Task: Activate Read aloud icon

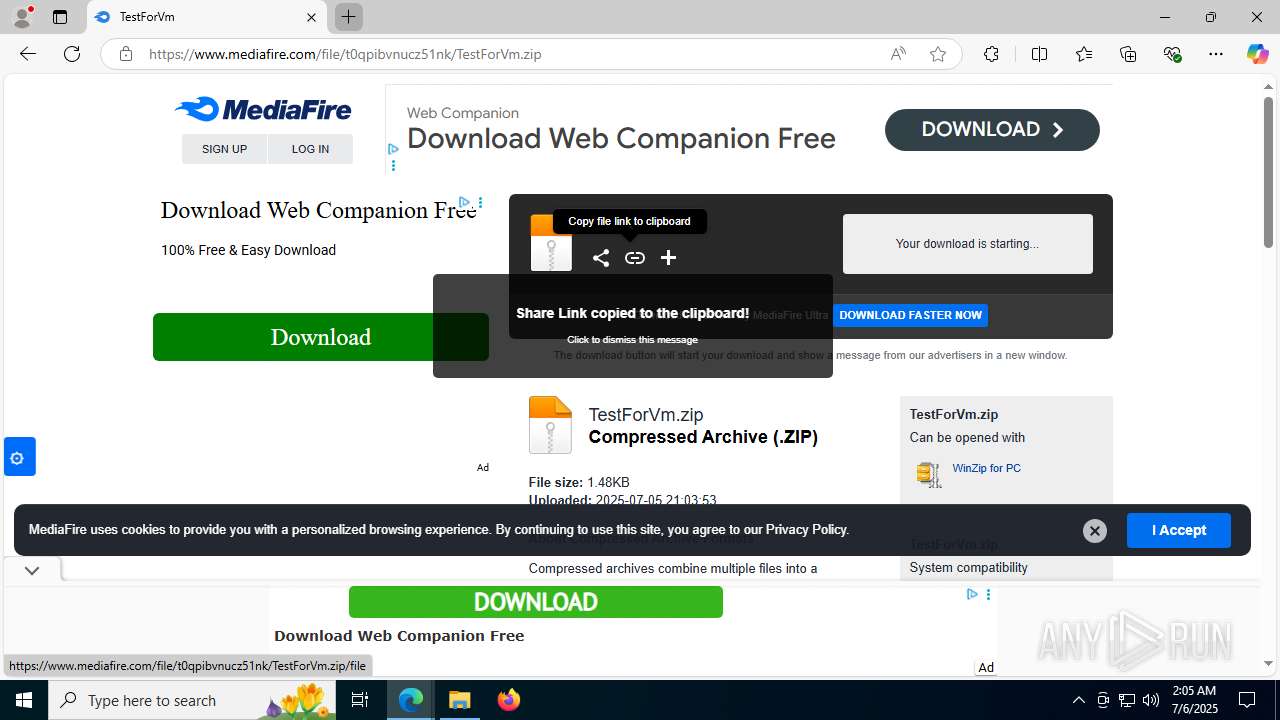Action: pos(898,54)
